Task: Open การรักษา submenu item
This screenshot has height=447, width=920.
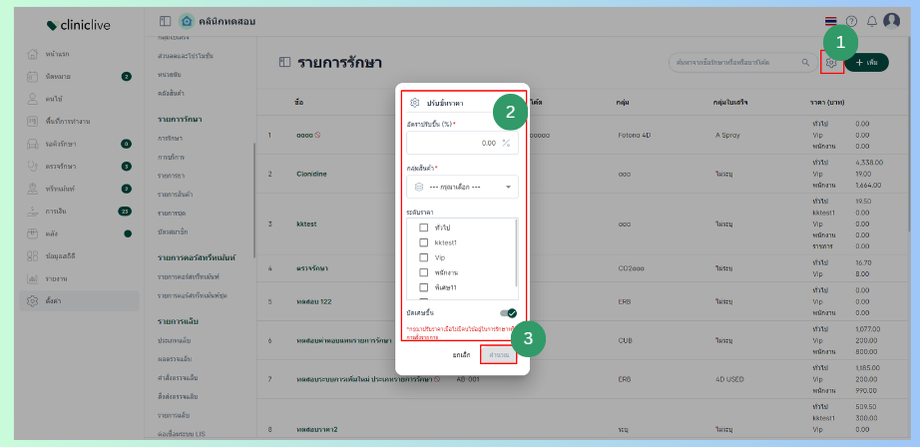Action: (170, 138)
